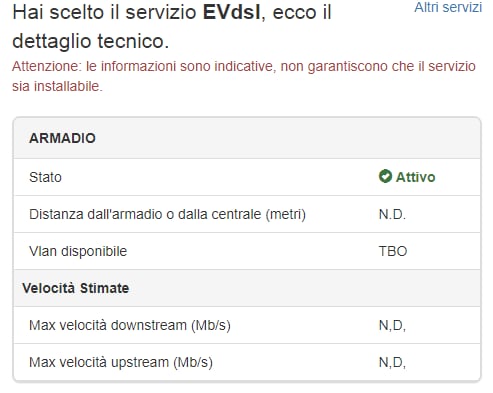Select the Attivo status text
This screenshot has height=393, width=493.
click(x=415, y=177)
